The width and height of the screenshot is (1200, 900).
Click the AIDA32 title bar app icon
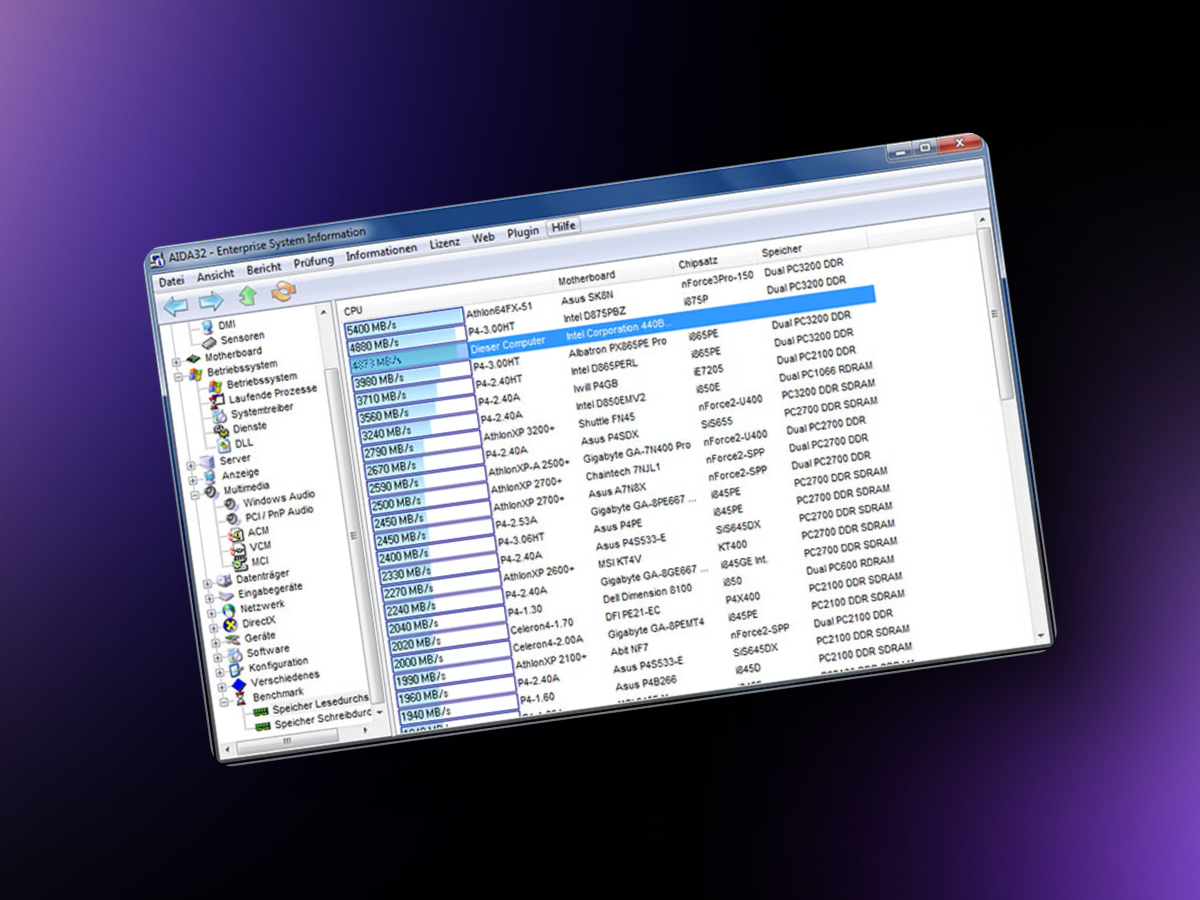pyautogui.click(x=157, y=262)
